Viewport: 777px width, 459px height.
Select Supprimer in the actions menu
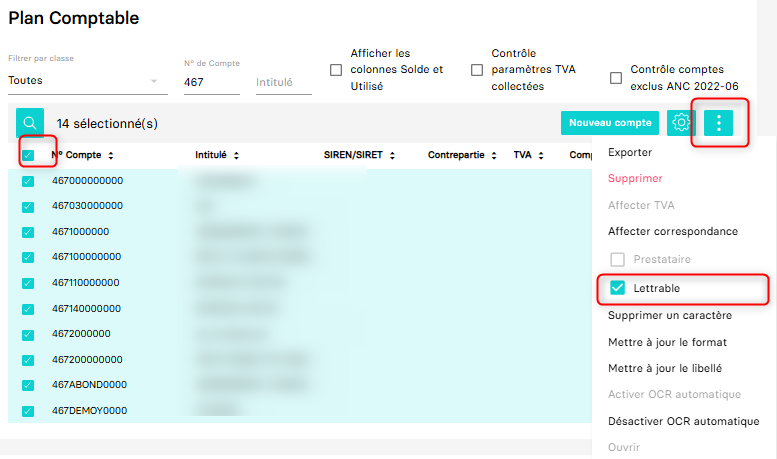tap(635, 178)
